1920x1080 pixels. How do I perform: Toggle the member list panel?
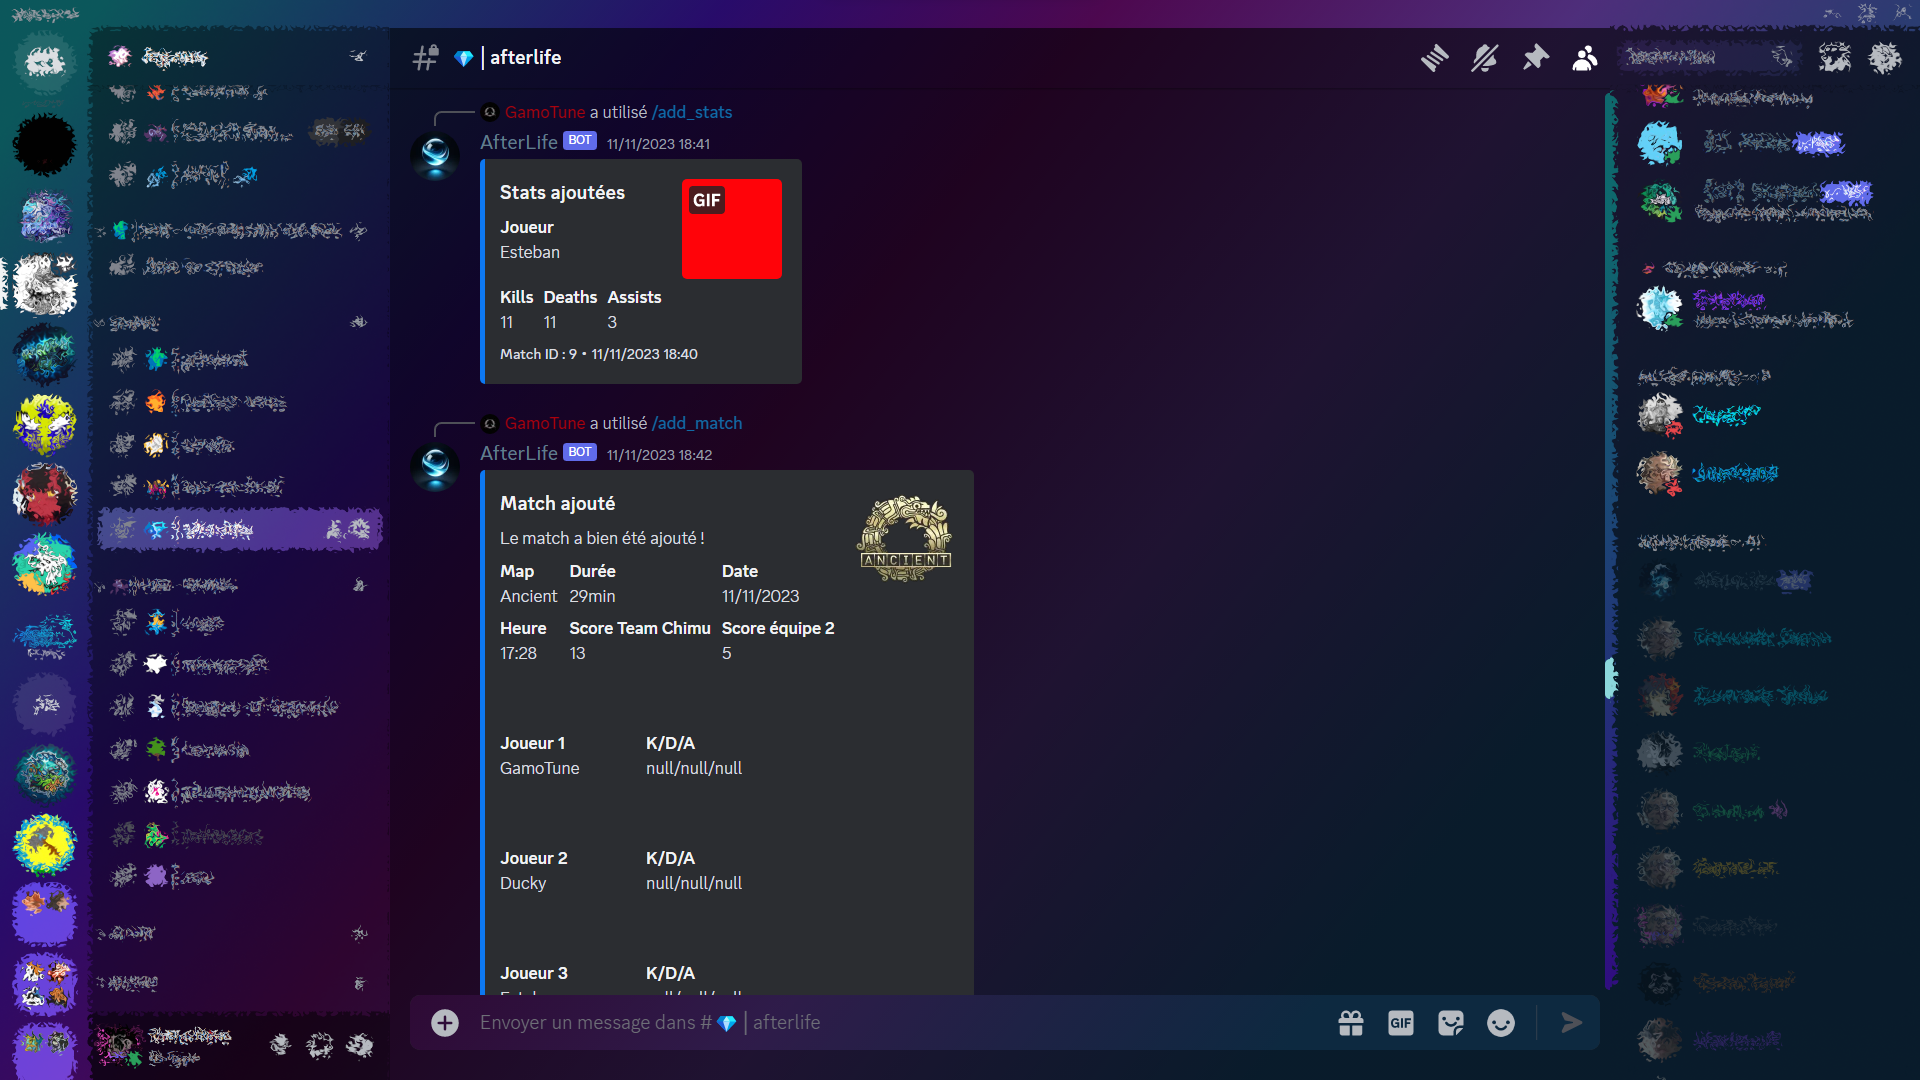click(1585, 58)
